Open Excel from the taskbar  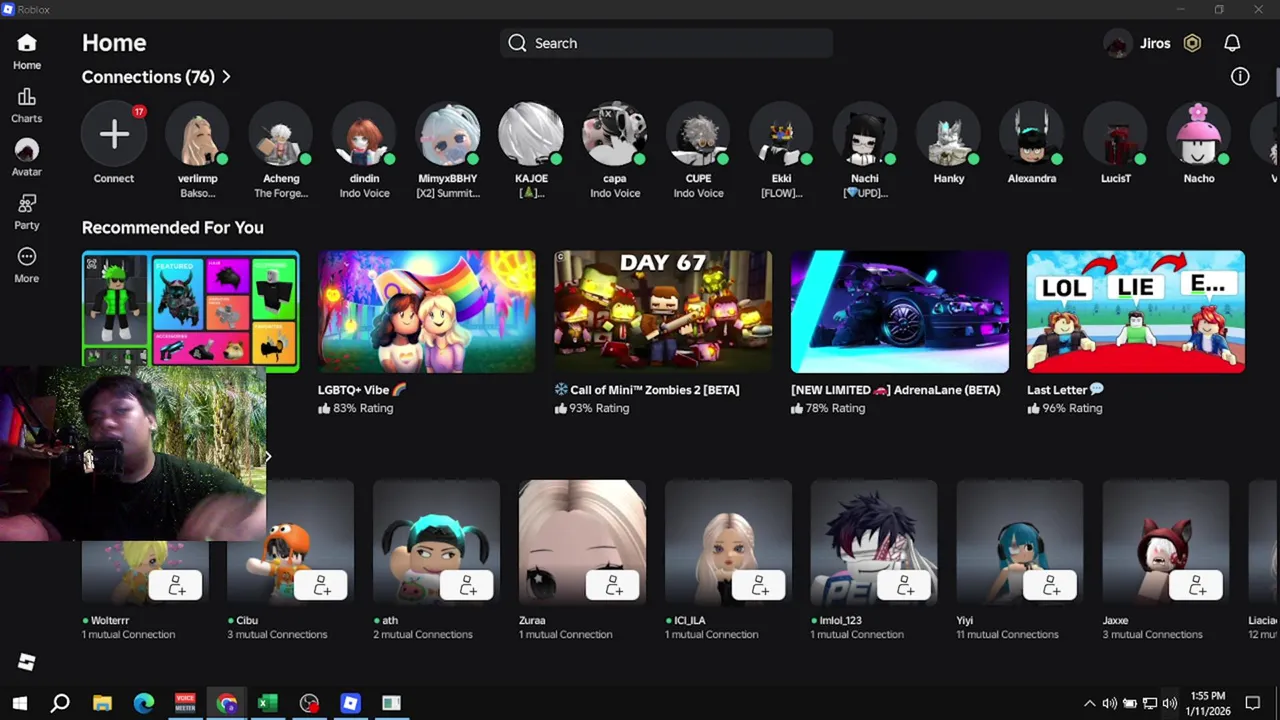coord(267,703)
